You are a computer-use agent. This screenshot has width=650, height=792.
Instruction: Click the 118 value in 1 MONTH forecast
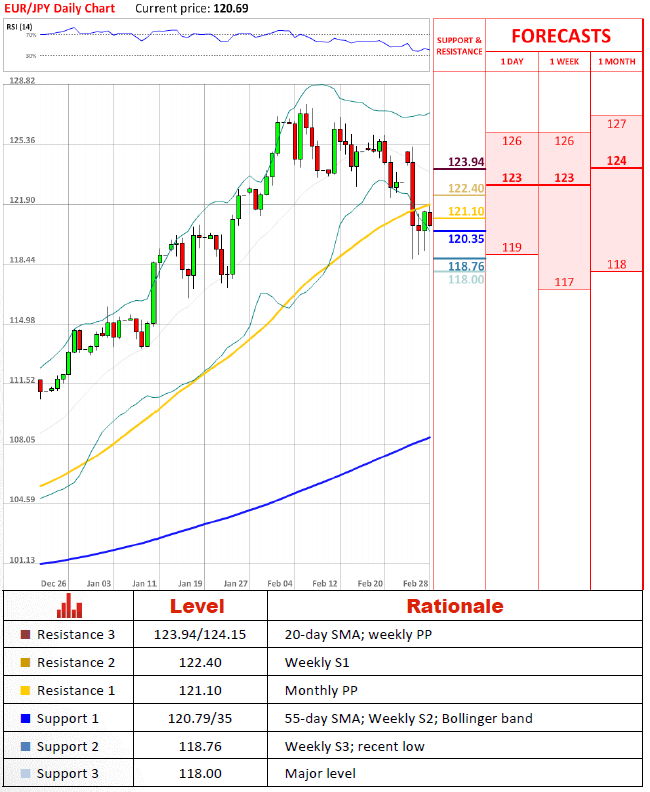pos(617,264)
